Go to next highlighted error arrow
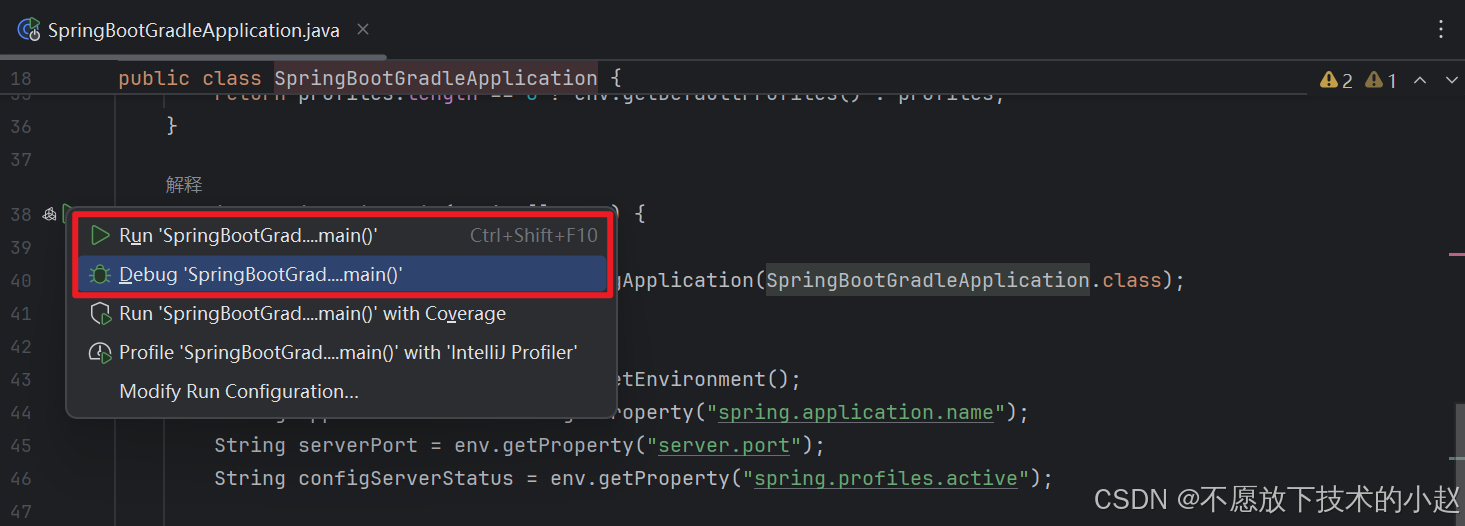The height and width of the screenshot is (526, 1465). pyautogui.click(x=1452, y=80)
